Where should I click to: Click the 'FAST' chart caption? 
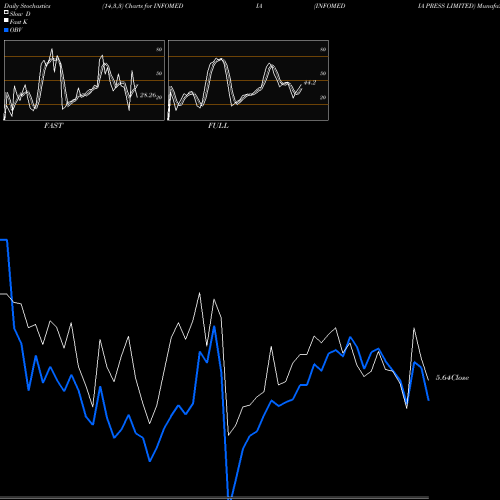[53, 126]
